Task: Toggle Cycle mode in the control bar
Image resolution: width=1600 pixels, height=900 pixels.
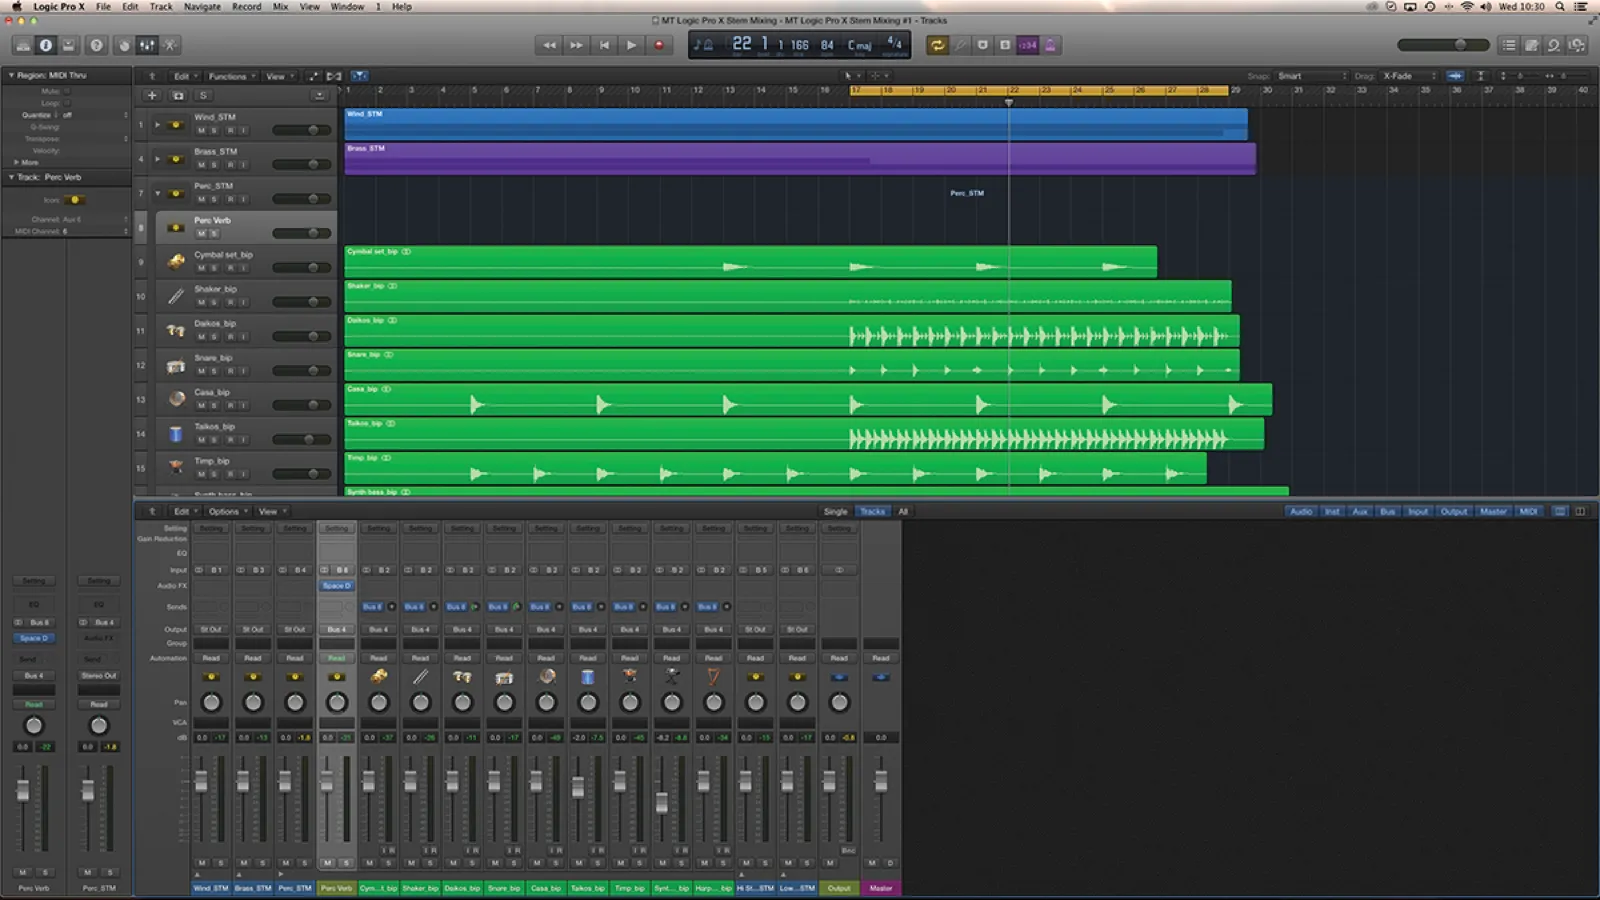Action: point(937,45)
